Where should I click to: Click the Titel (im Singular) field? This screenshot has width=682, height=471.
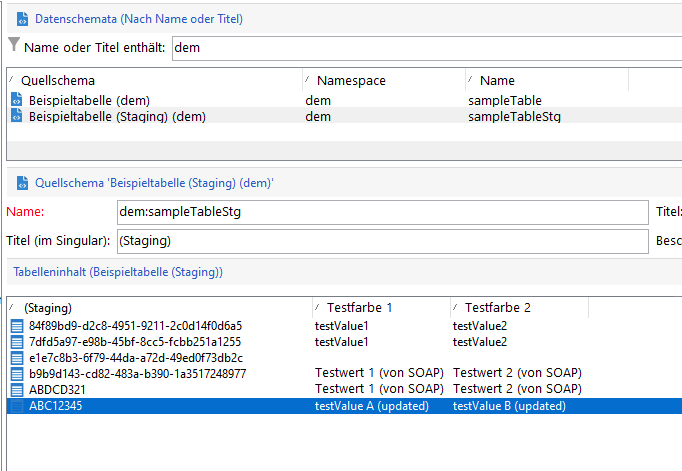382,242
